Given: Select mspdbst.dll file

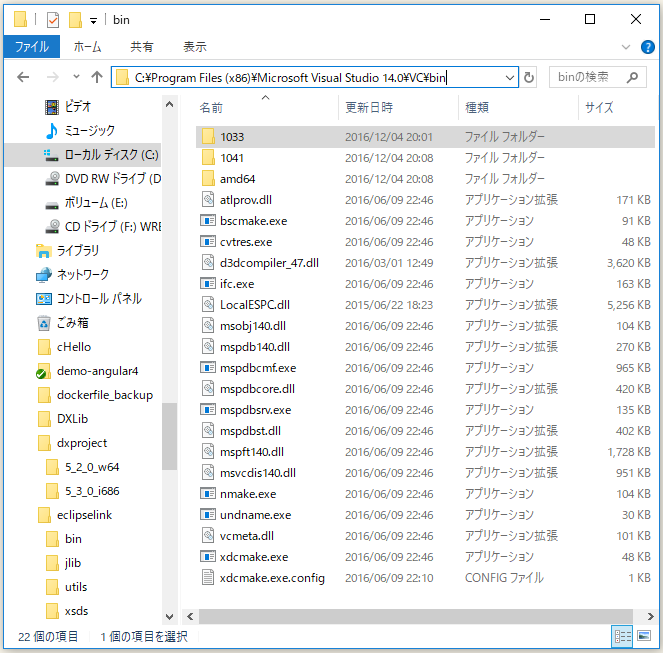Looking at the screenshot, I should (425, 431).
